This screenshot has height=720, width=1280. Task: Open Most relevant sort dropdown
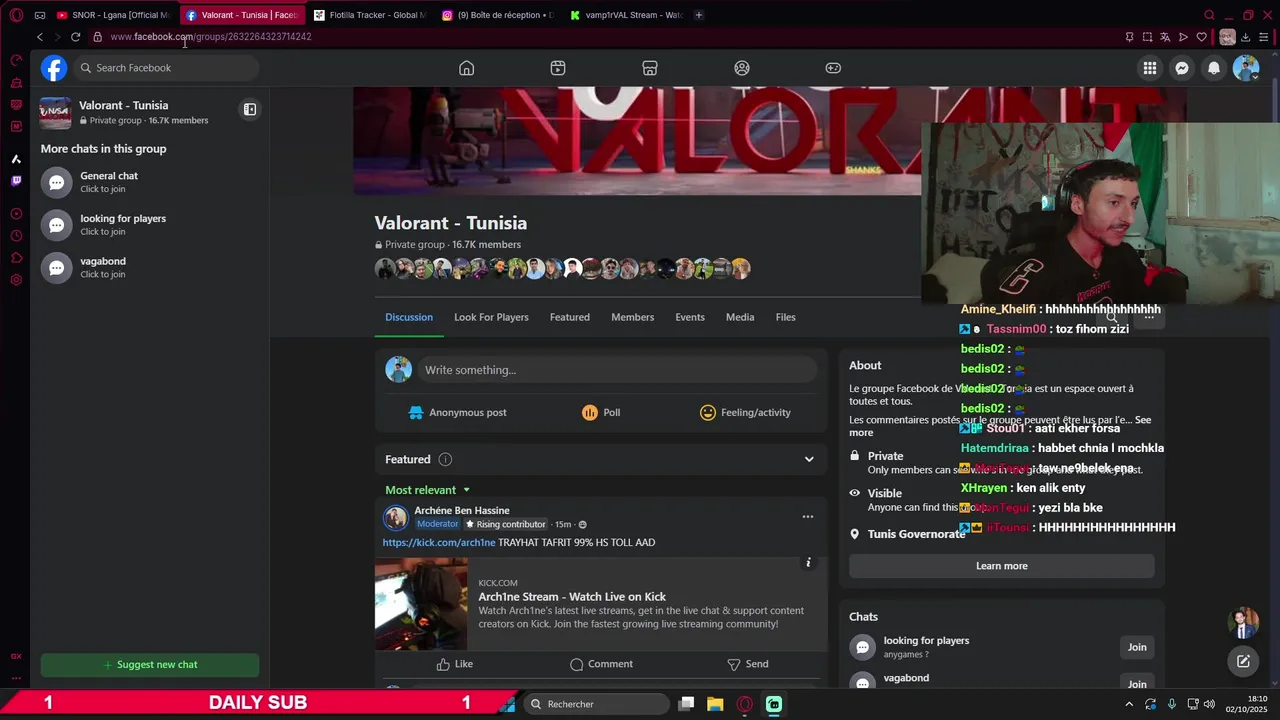(x=428, y=490)
